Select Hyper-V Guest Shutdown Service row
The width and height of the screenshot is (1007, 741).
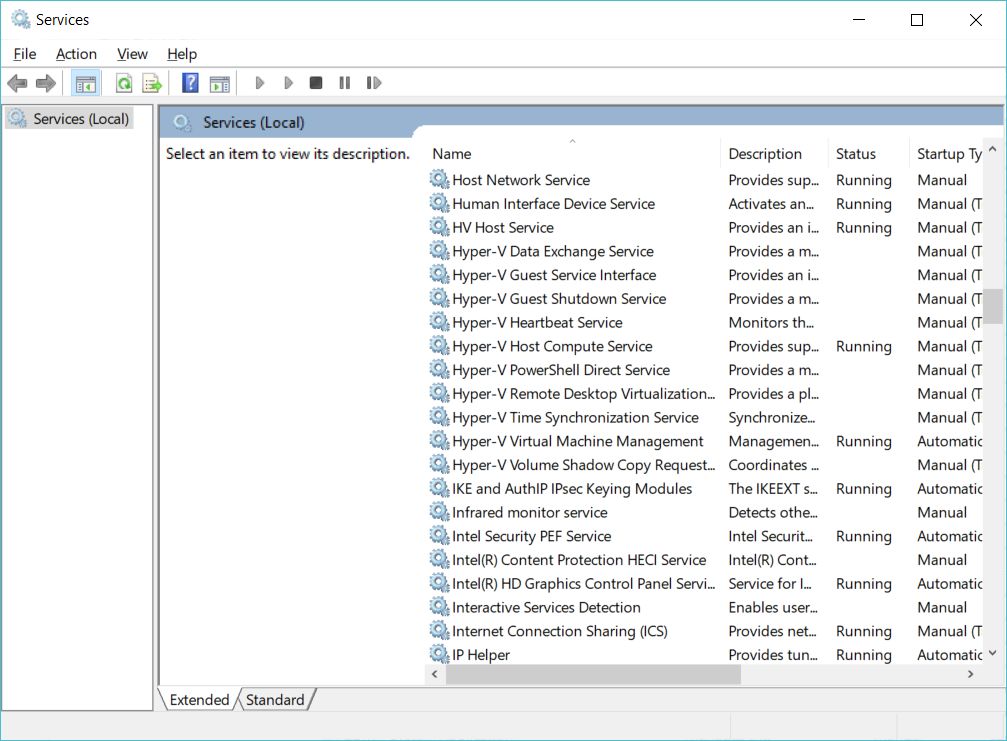(x=705, y=299)
